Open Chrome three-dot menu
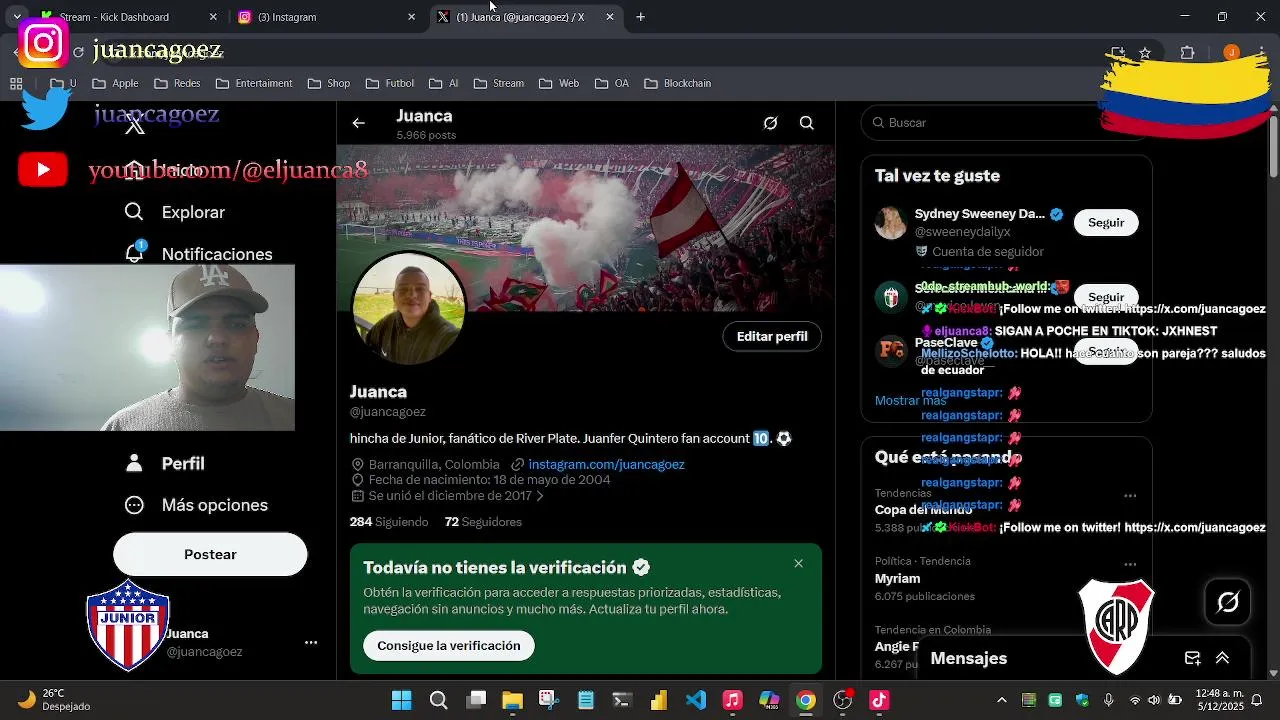1280x720 pixels. 1260,53
